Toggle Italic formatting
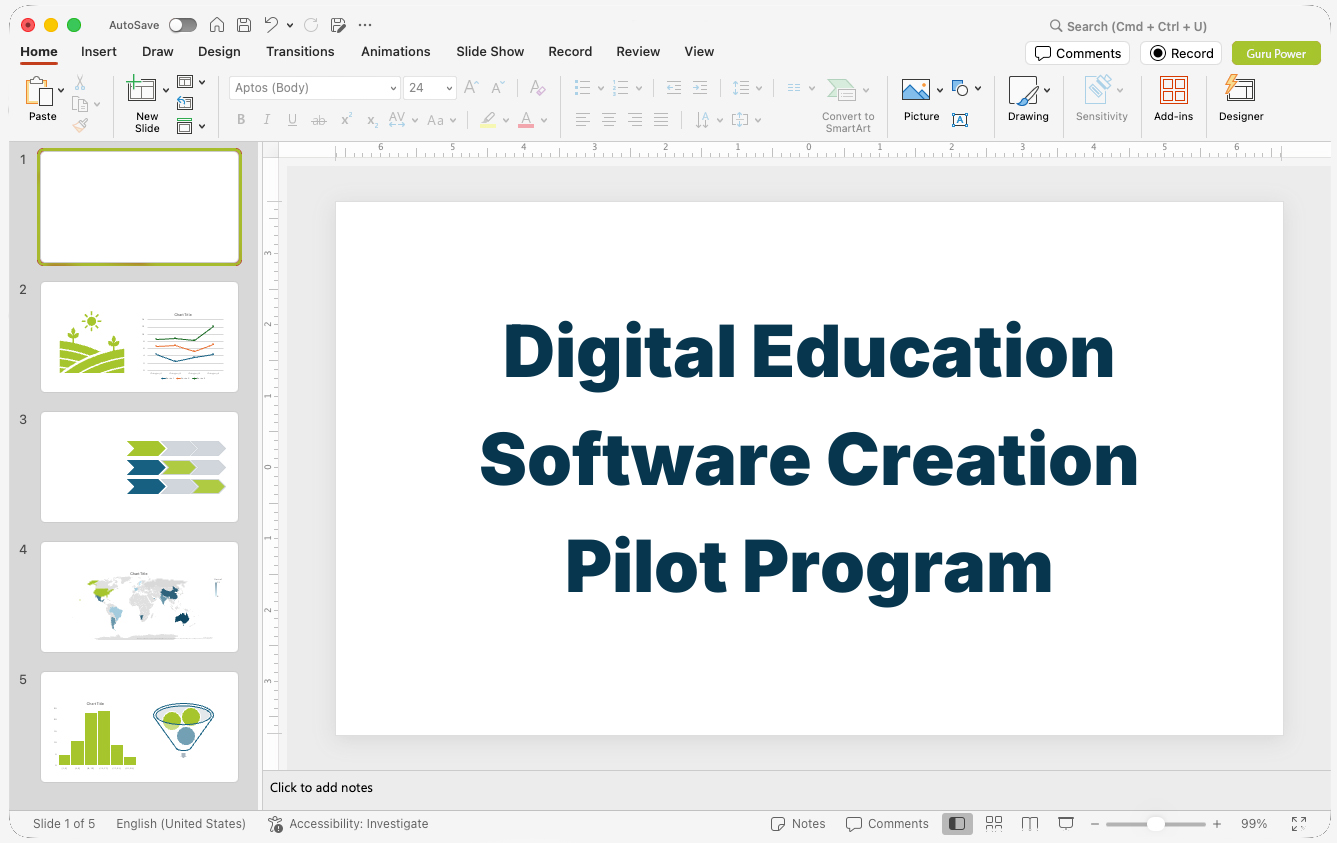The image size is (1337, 843). click(x=267, y=120)
